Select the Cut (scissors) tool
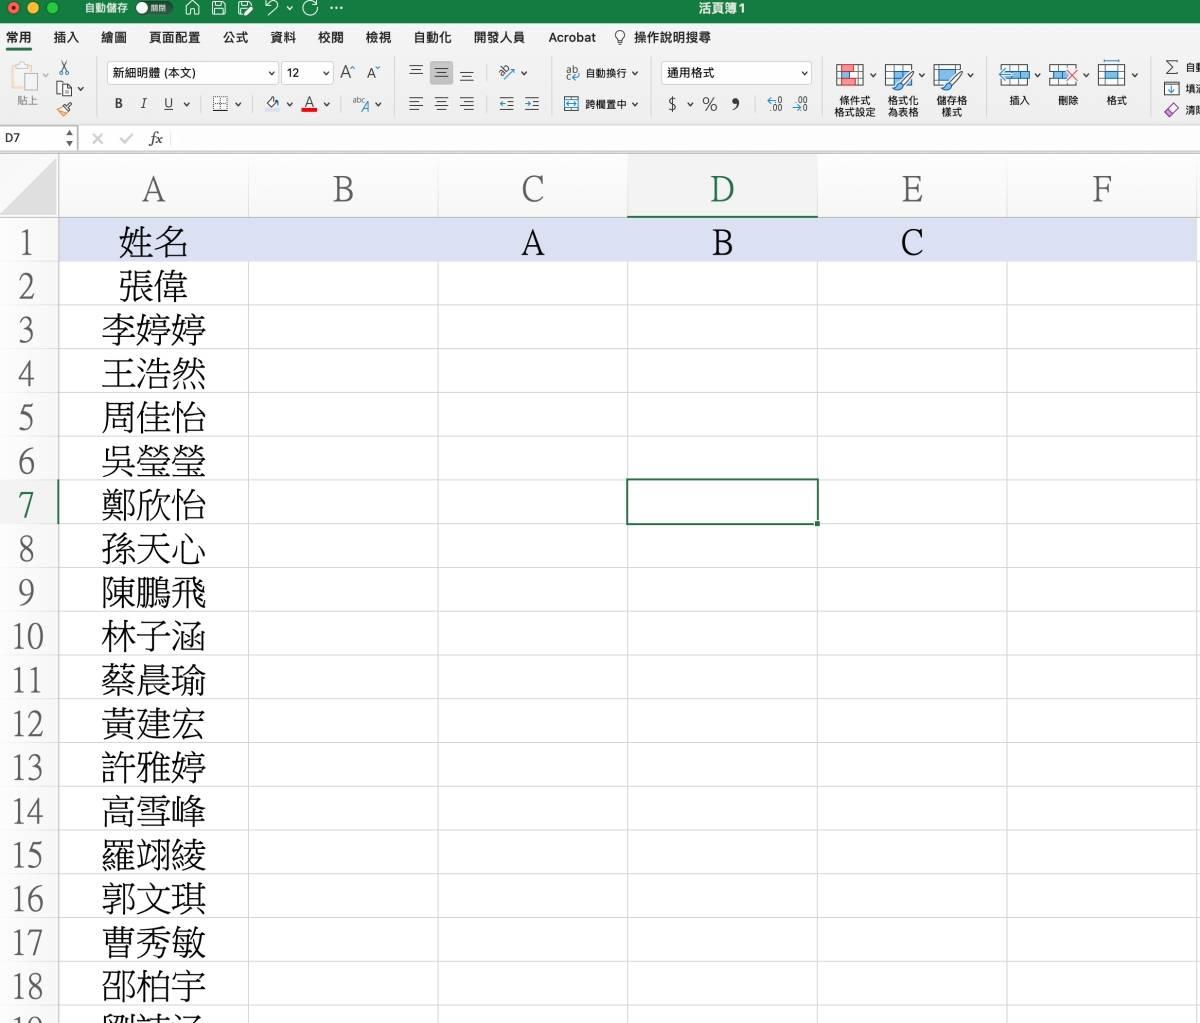 [x=63, y=67]
